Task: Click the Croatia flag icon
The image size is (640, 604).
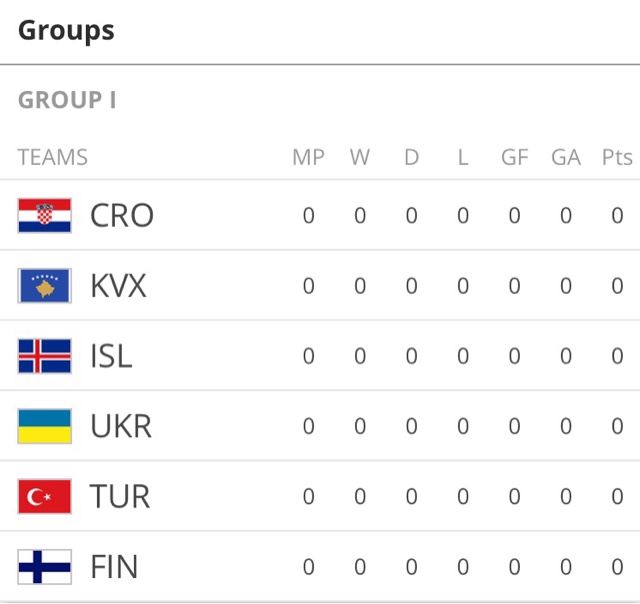Action: tap(44, 215)
